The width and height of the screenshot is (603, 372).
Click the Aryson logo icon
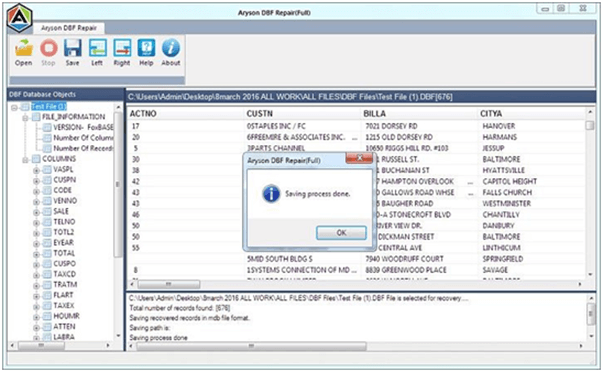20,18
